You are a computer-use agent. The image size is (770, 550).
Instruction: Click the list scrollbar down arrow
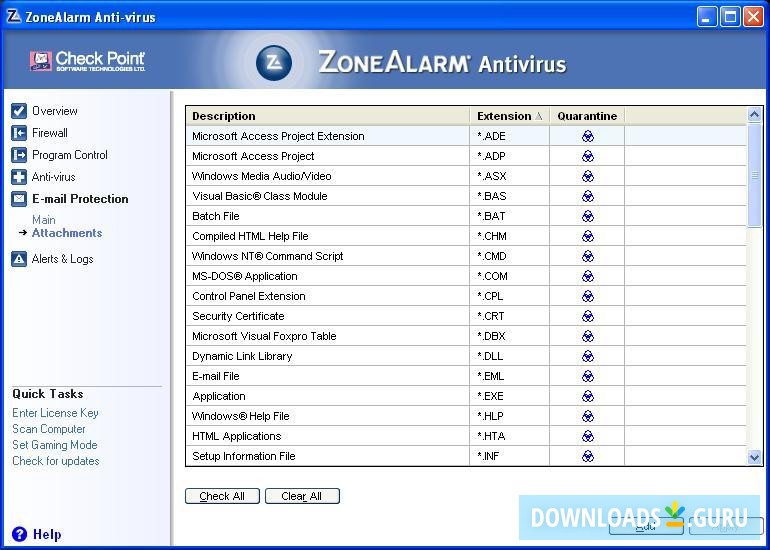[x=754, y=458]
